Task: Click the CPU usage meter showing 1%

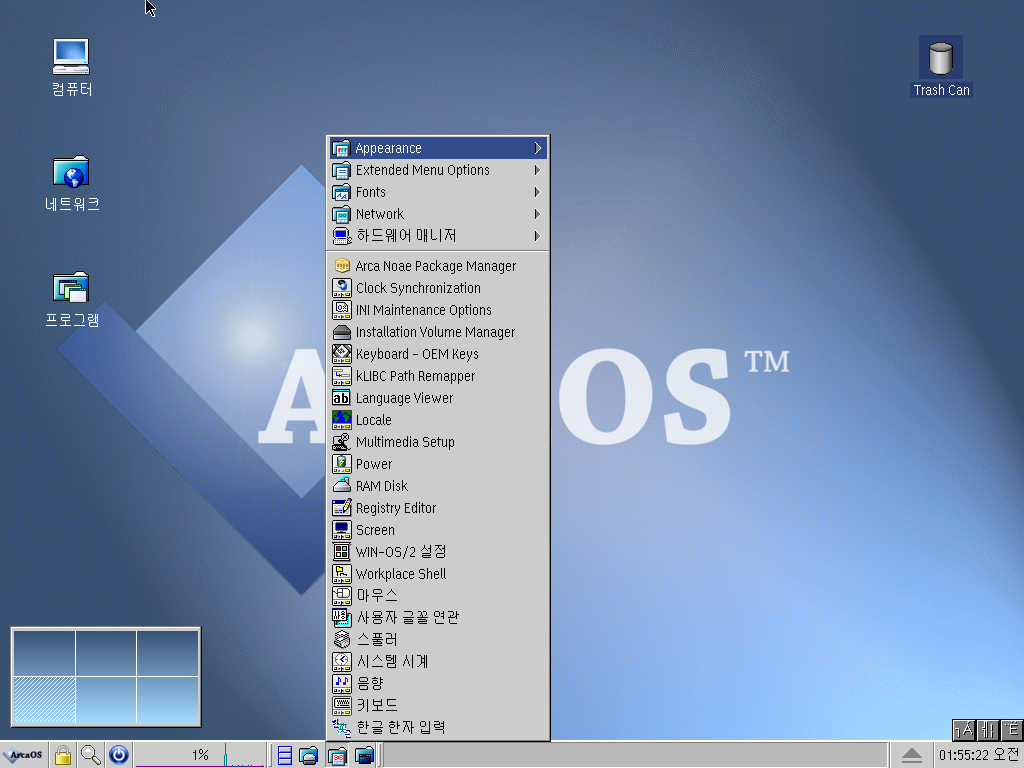Action: coord(200,755)
